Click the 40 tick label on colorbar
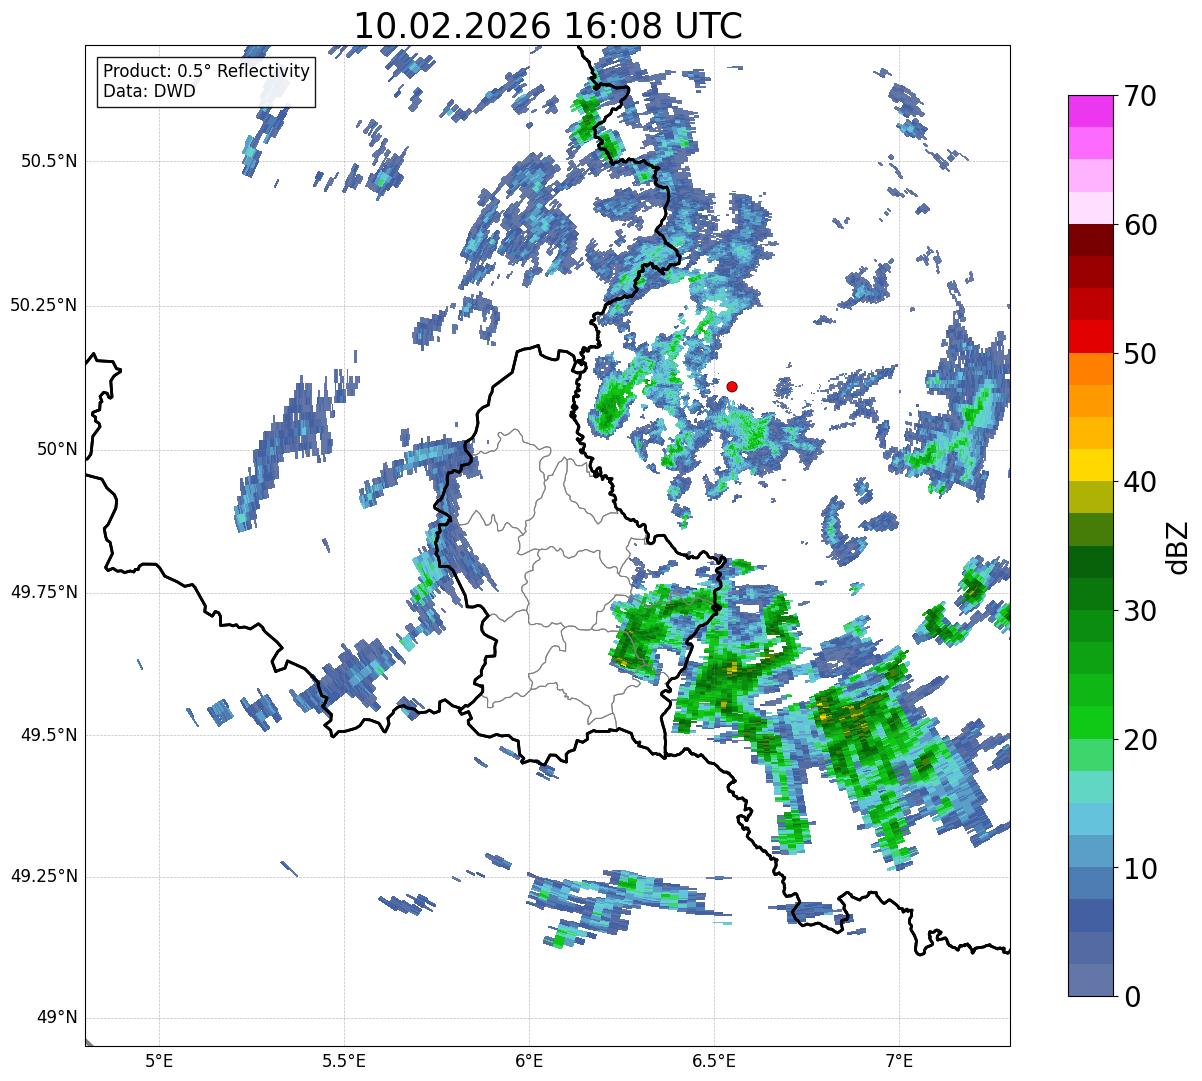Viewport: 1202px width, 1081px height. 1139,482
